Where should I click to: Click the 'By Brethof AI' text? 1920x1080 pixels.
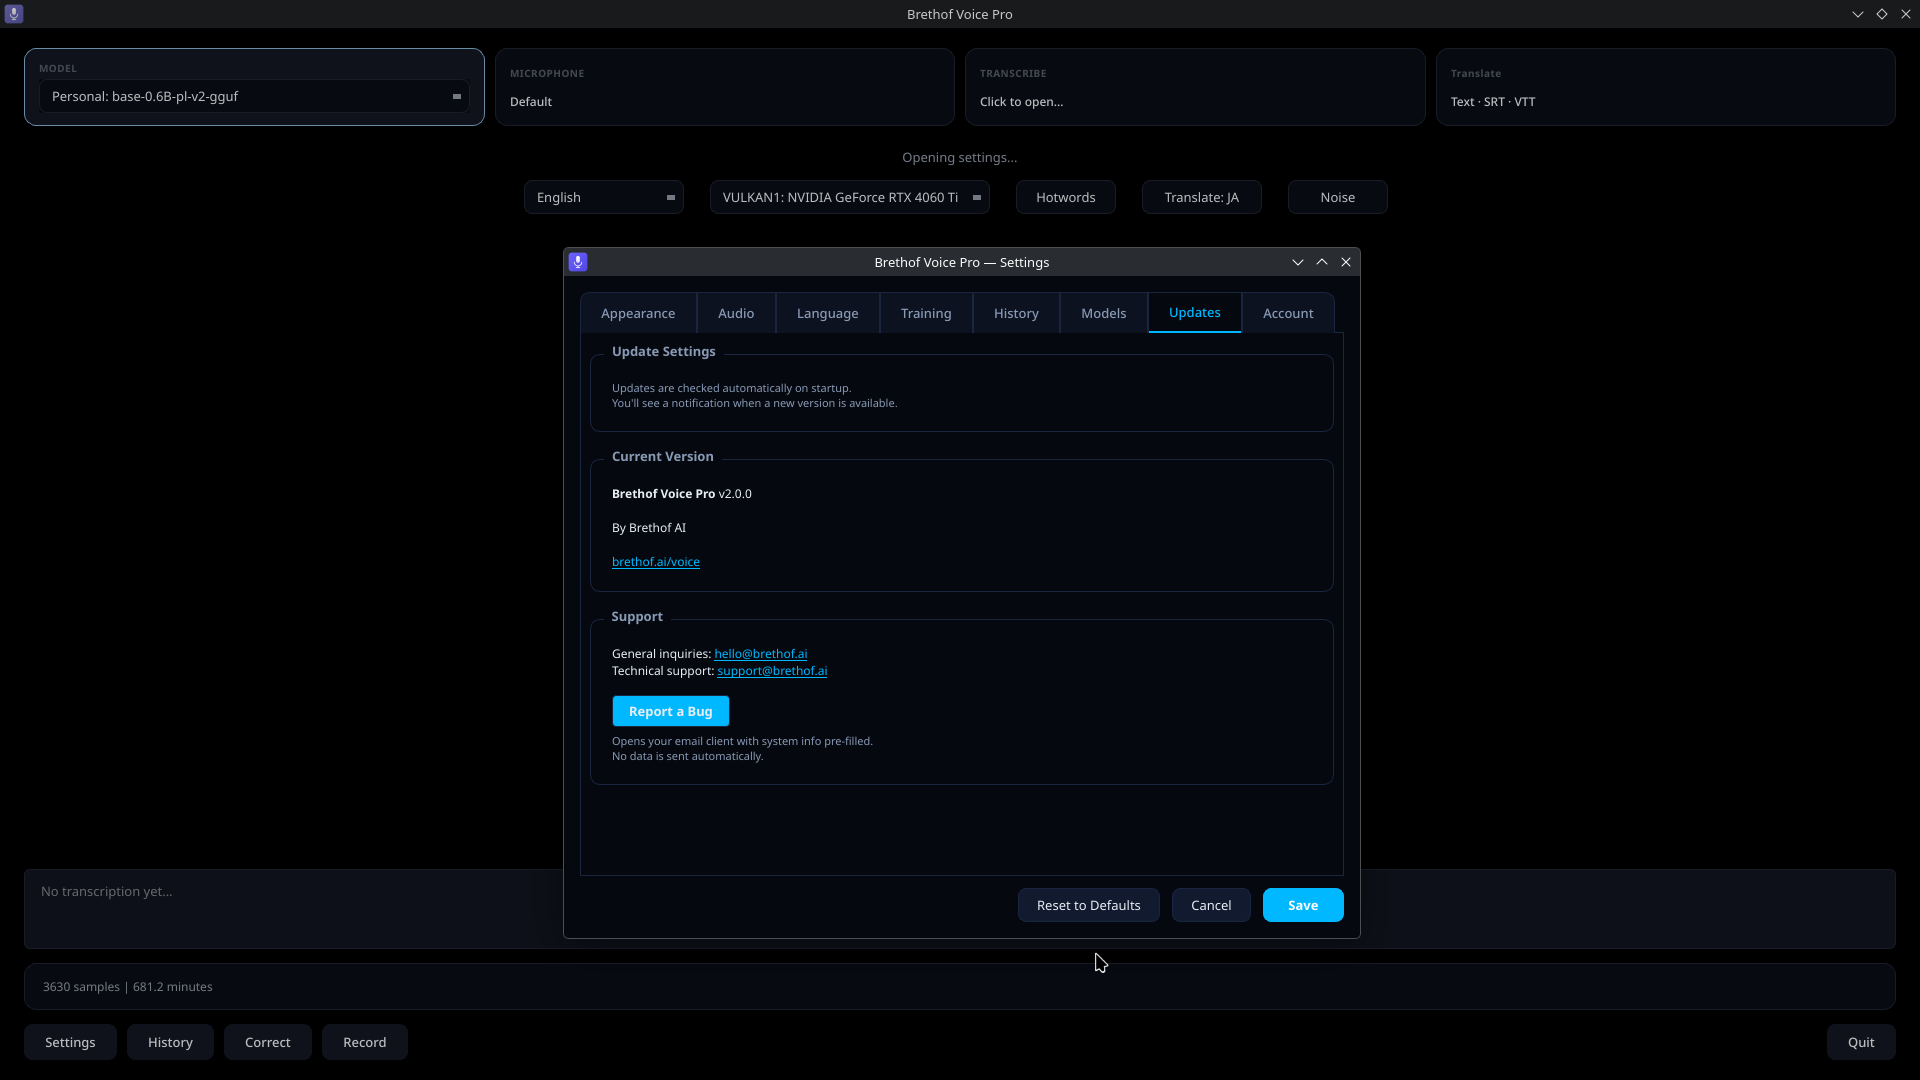click(649, 528)
